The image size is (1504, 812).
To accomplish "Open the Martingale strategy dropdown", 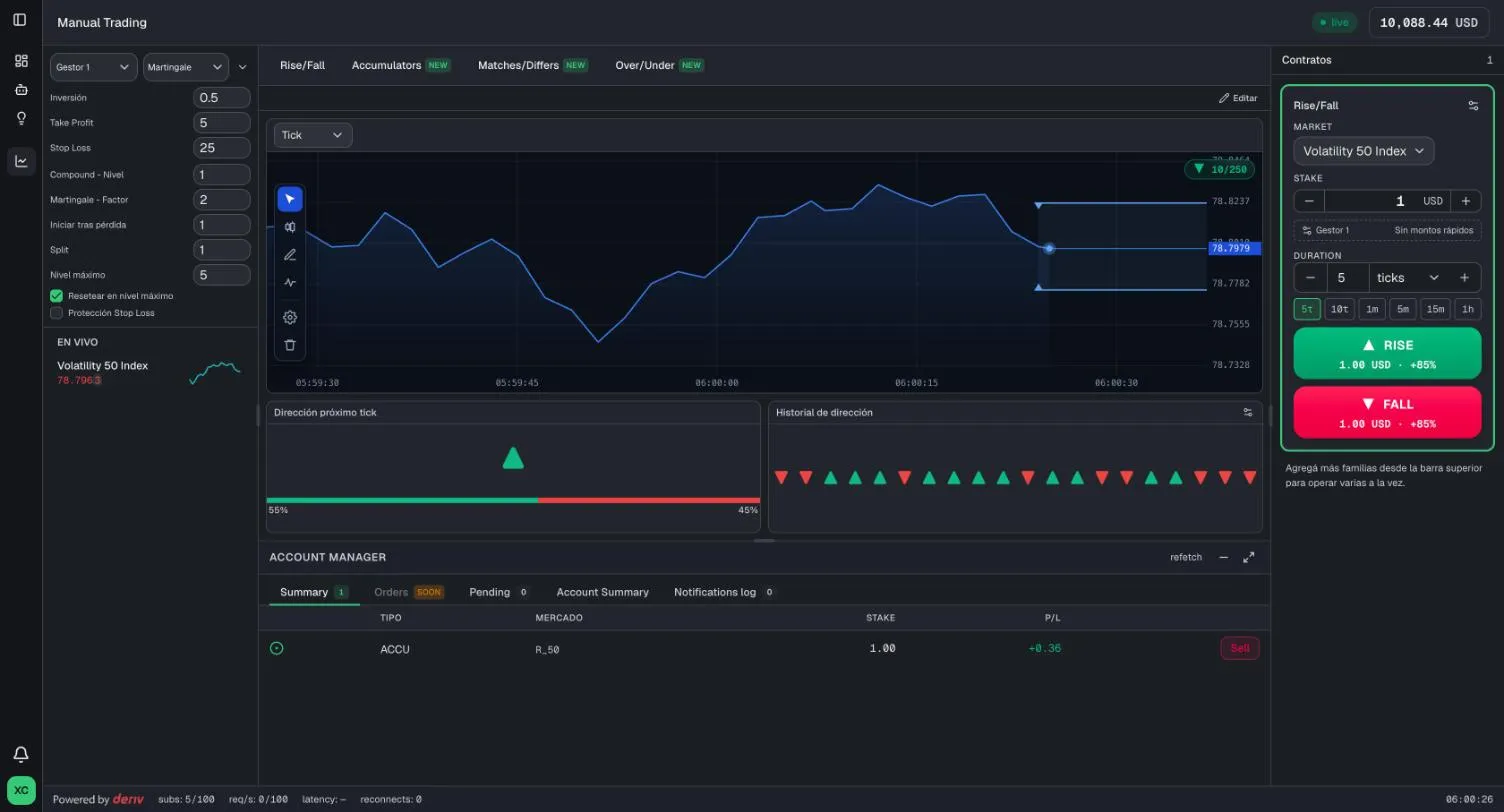I will [x=186, y=67].
